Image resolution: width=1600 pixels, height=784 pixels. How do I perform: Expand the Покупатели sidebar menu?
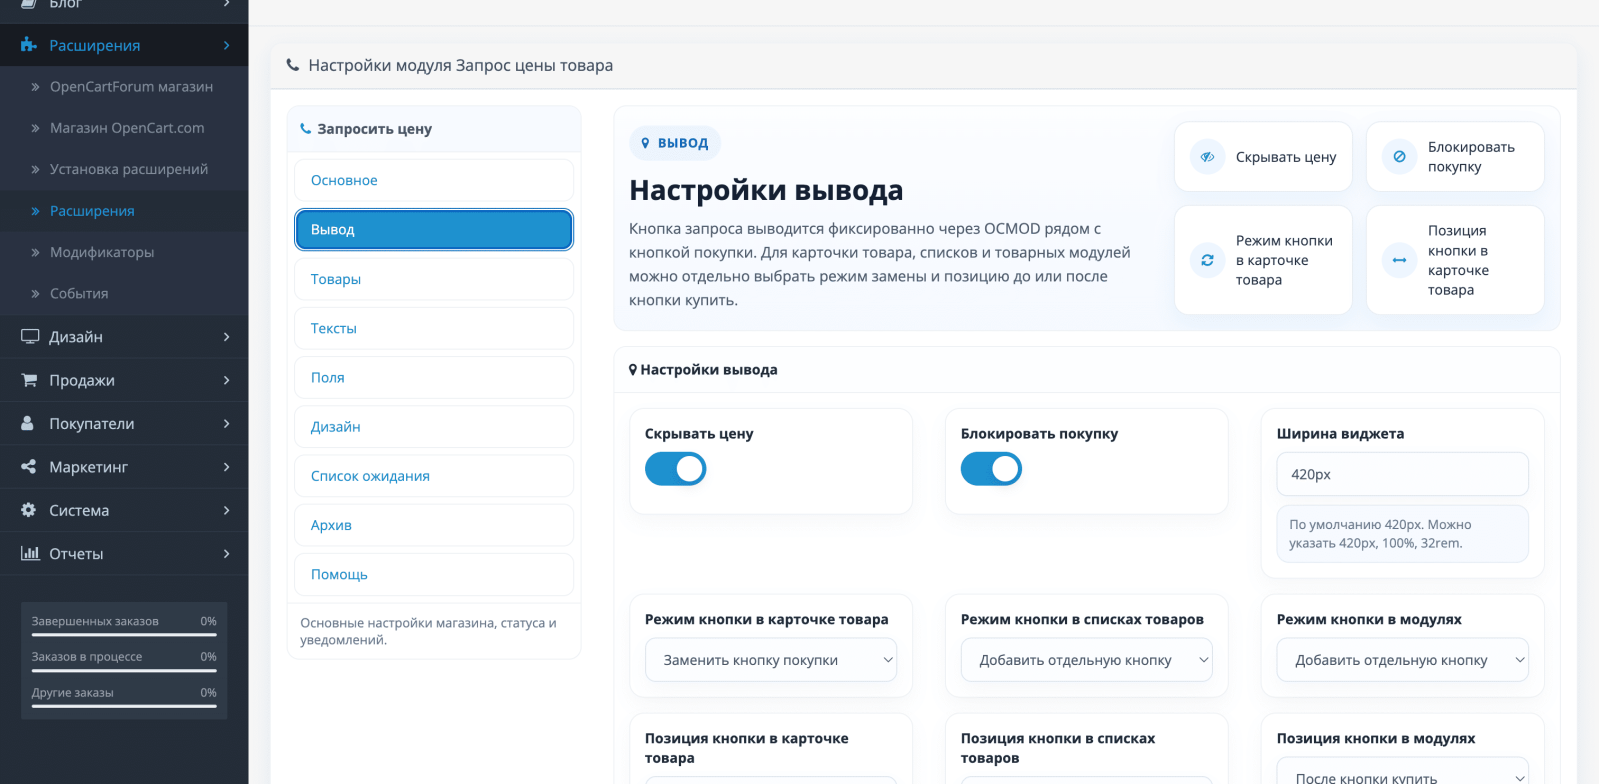[124, 423]
